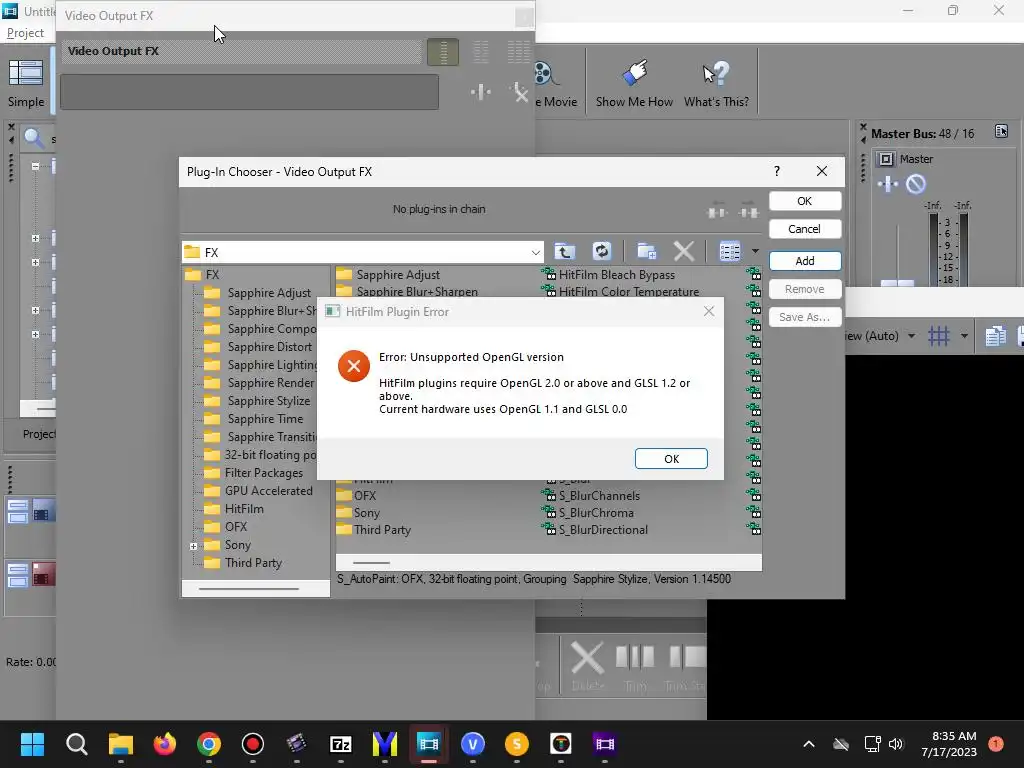The image size is (1024, 768).
Task: Select Sapphire Adjust in folder tree
Action: point(269,293)
